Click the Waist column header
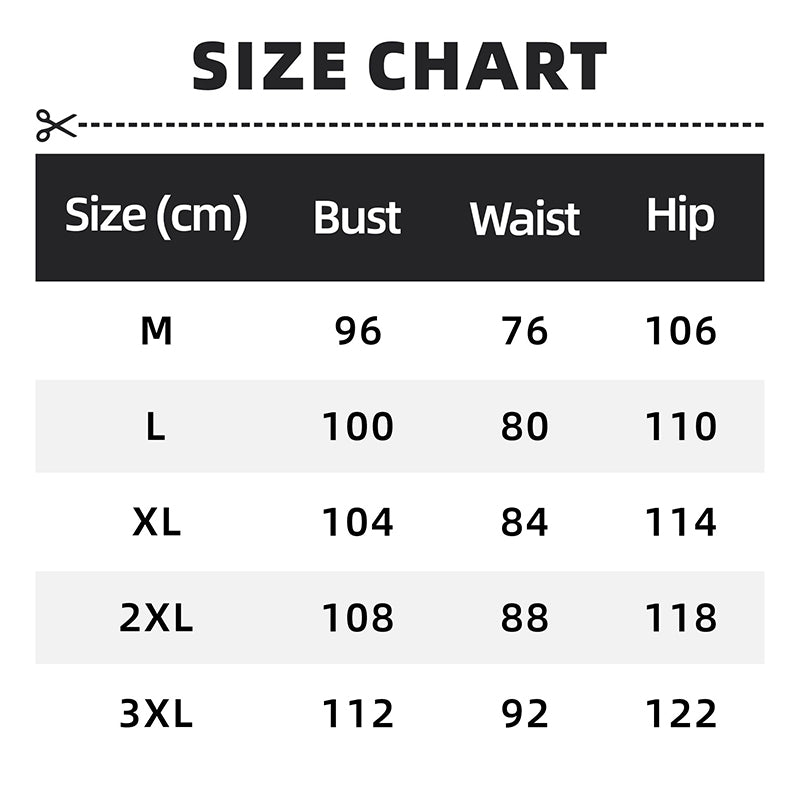 (x=525, y=218)
